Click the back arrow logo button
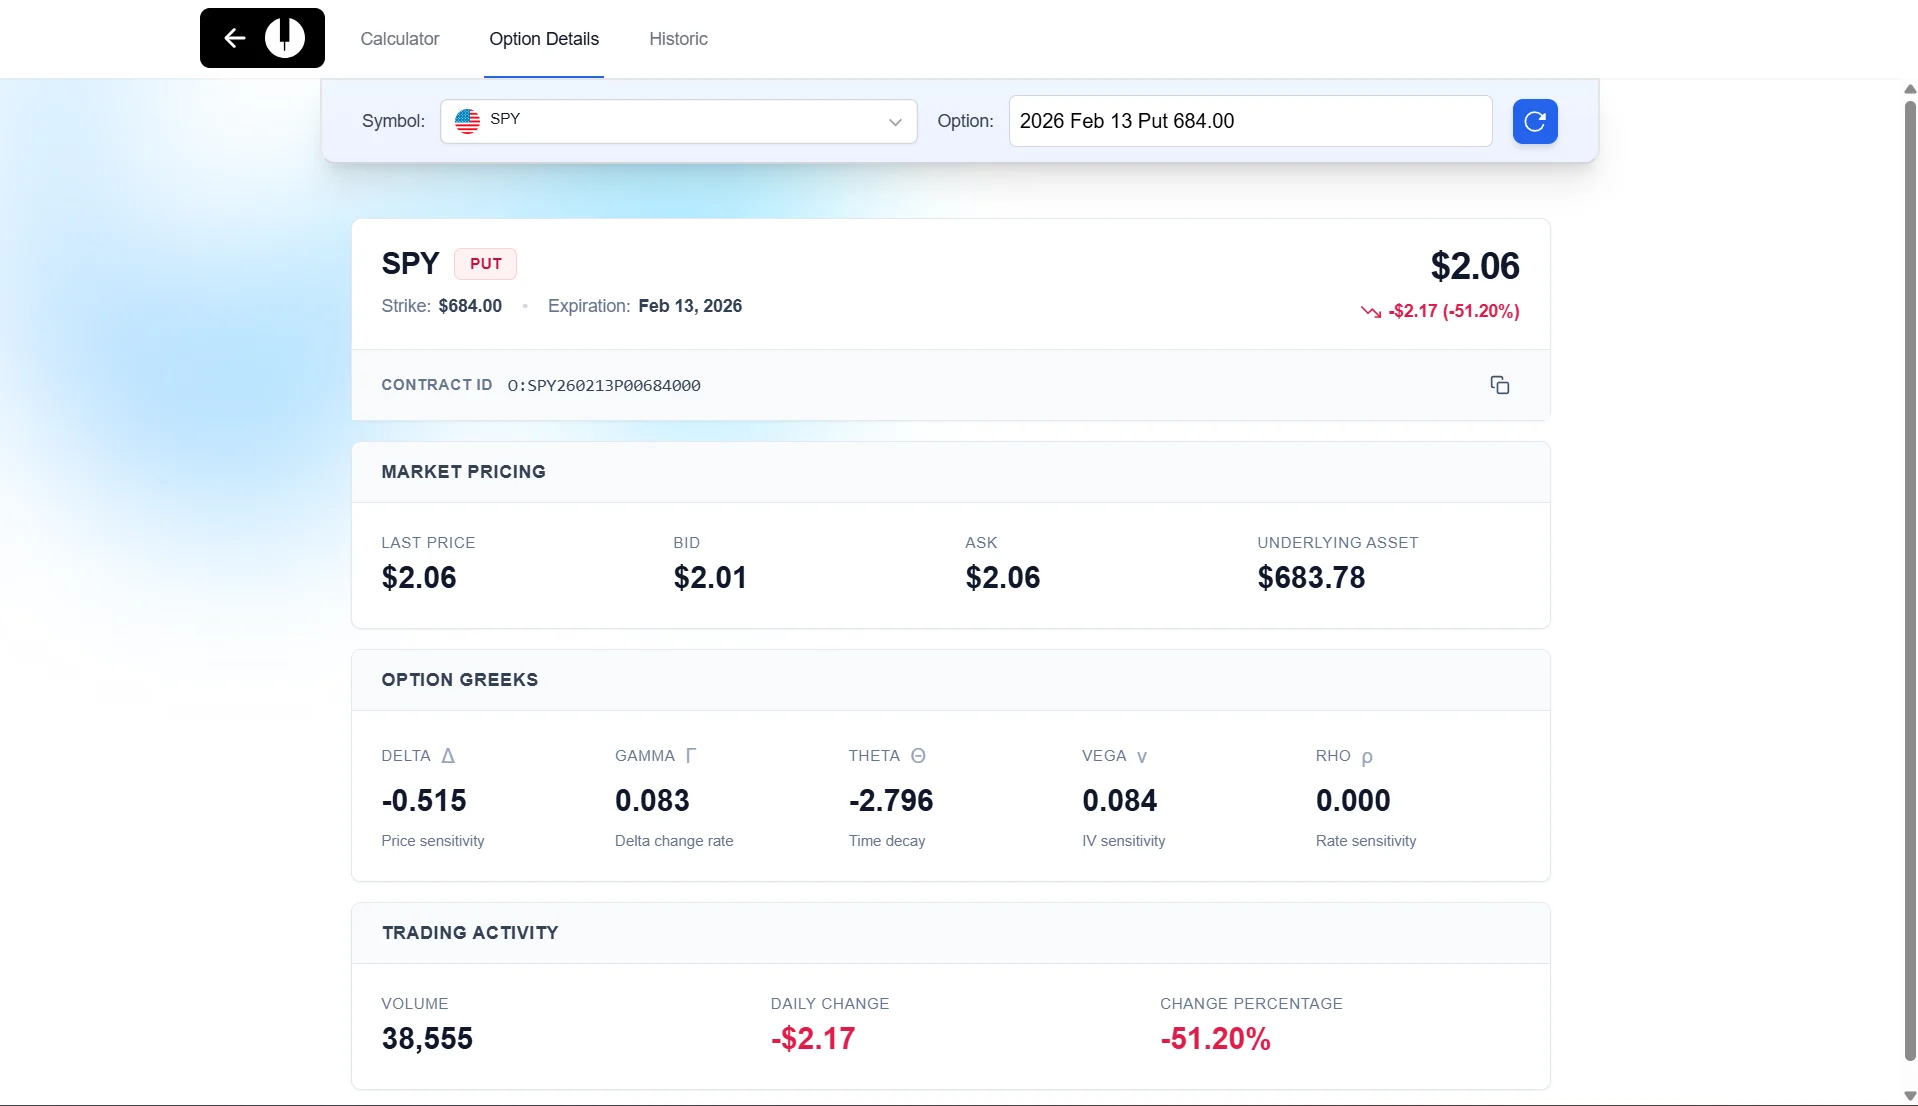 262,38
